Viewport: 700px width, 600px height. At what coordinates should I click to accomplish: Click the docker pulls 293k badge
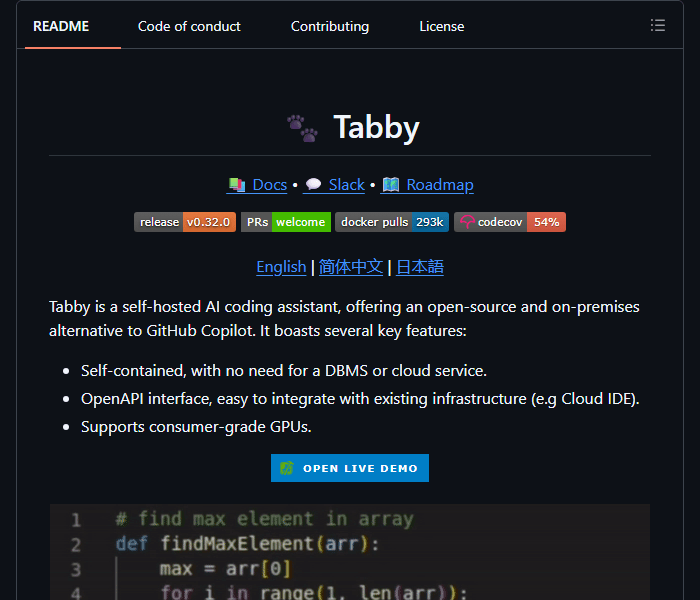[392, 222]
